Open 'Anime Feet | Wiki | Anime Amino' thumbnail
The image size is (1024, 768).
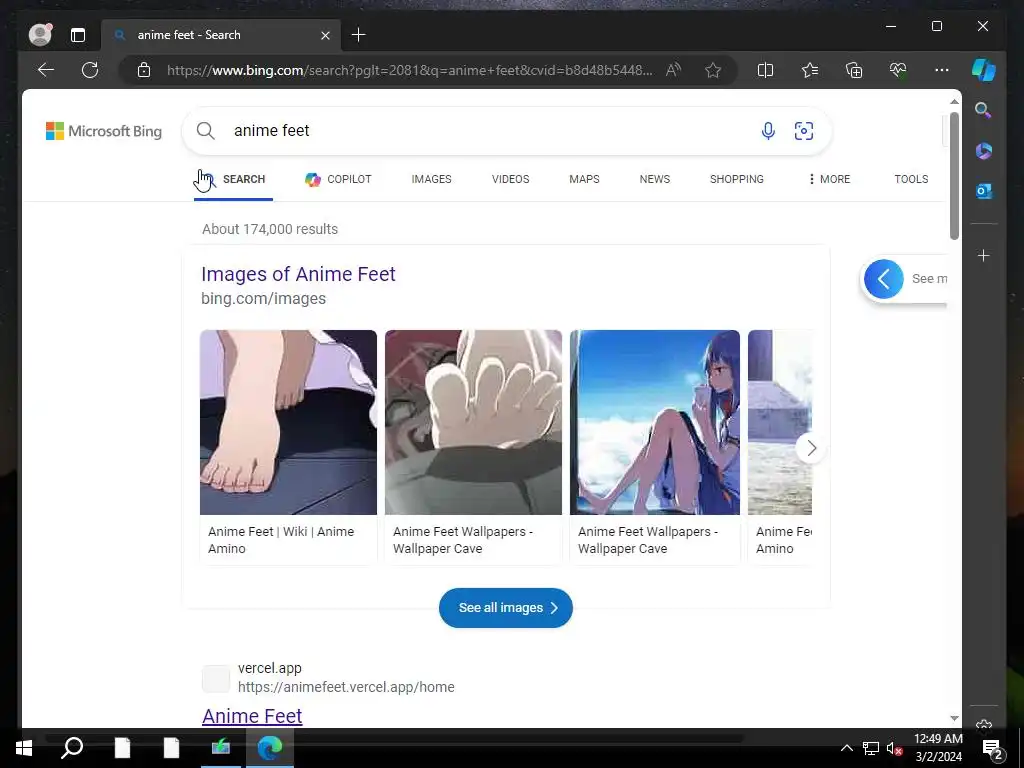pyautogui.click(x=288, y=423)
